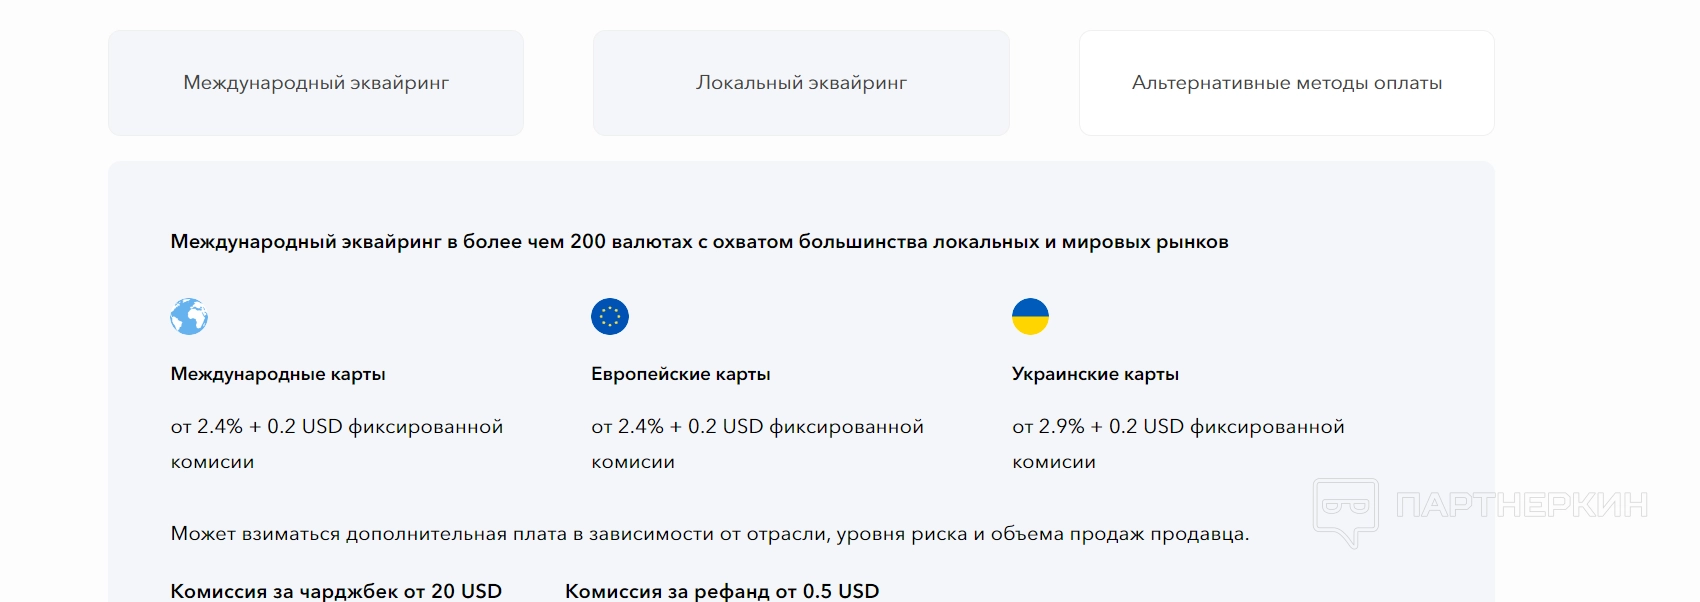1700x602 pixels.
Task: Click the ПАРТНЕРКИН watermark text
Action: (1521, 506)
